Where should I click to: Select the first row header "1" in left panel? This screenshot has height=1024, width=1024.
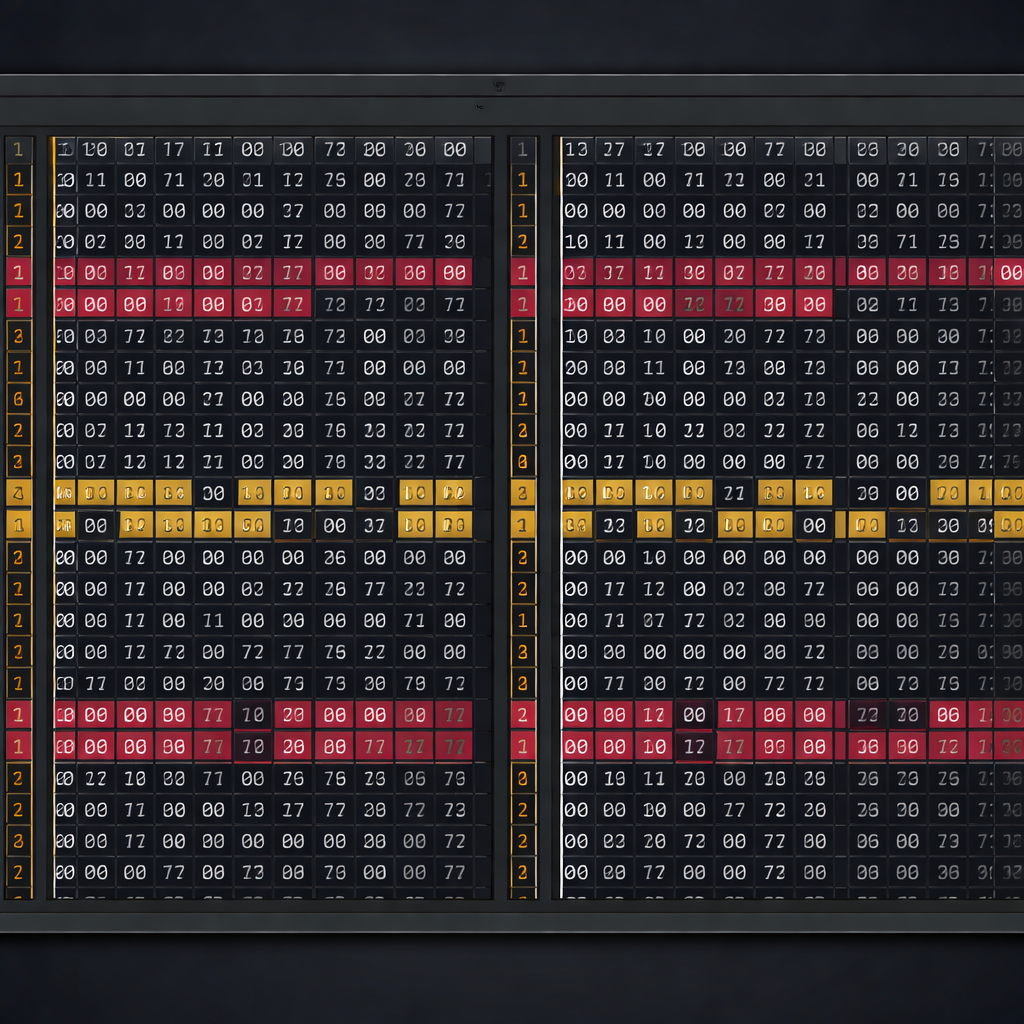[19, 150]
